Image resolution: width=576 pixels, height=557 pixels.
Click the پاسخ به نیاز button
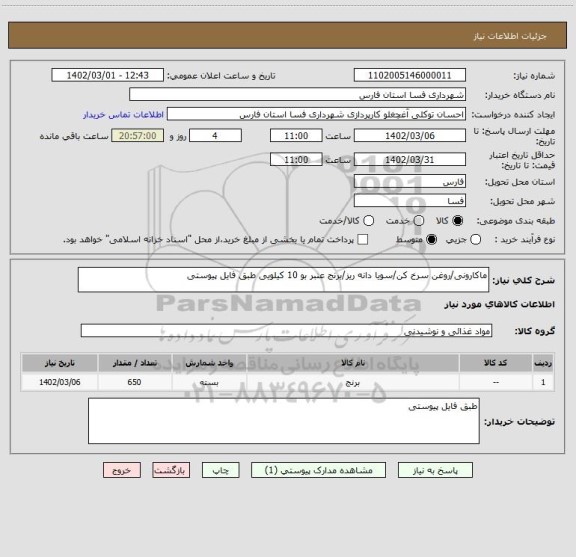tap(435, 470)
